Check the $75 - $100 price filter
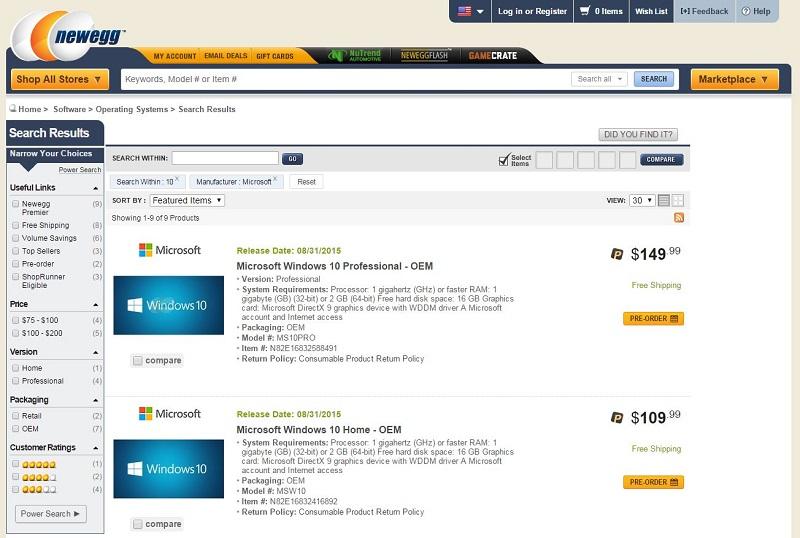800x538 pixels. (x=15, y=320)
